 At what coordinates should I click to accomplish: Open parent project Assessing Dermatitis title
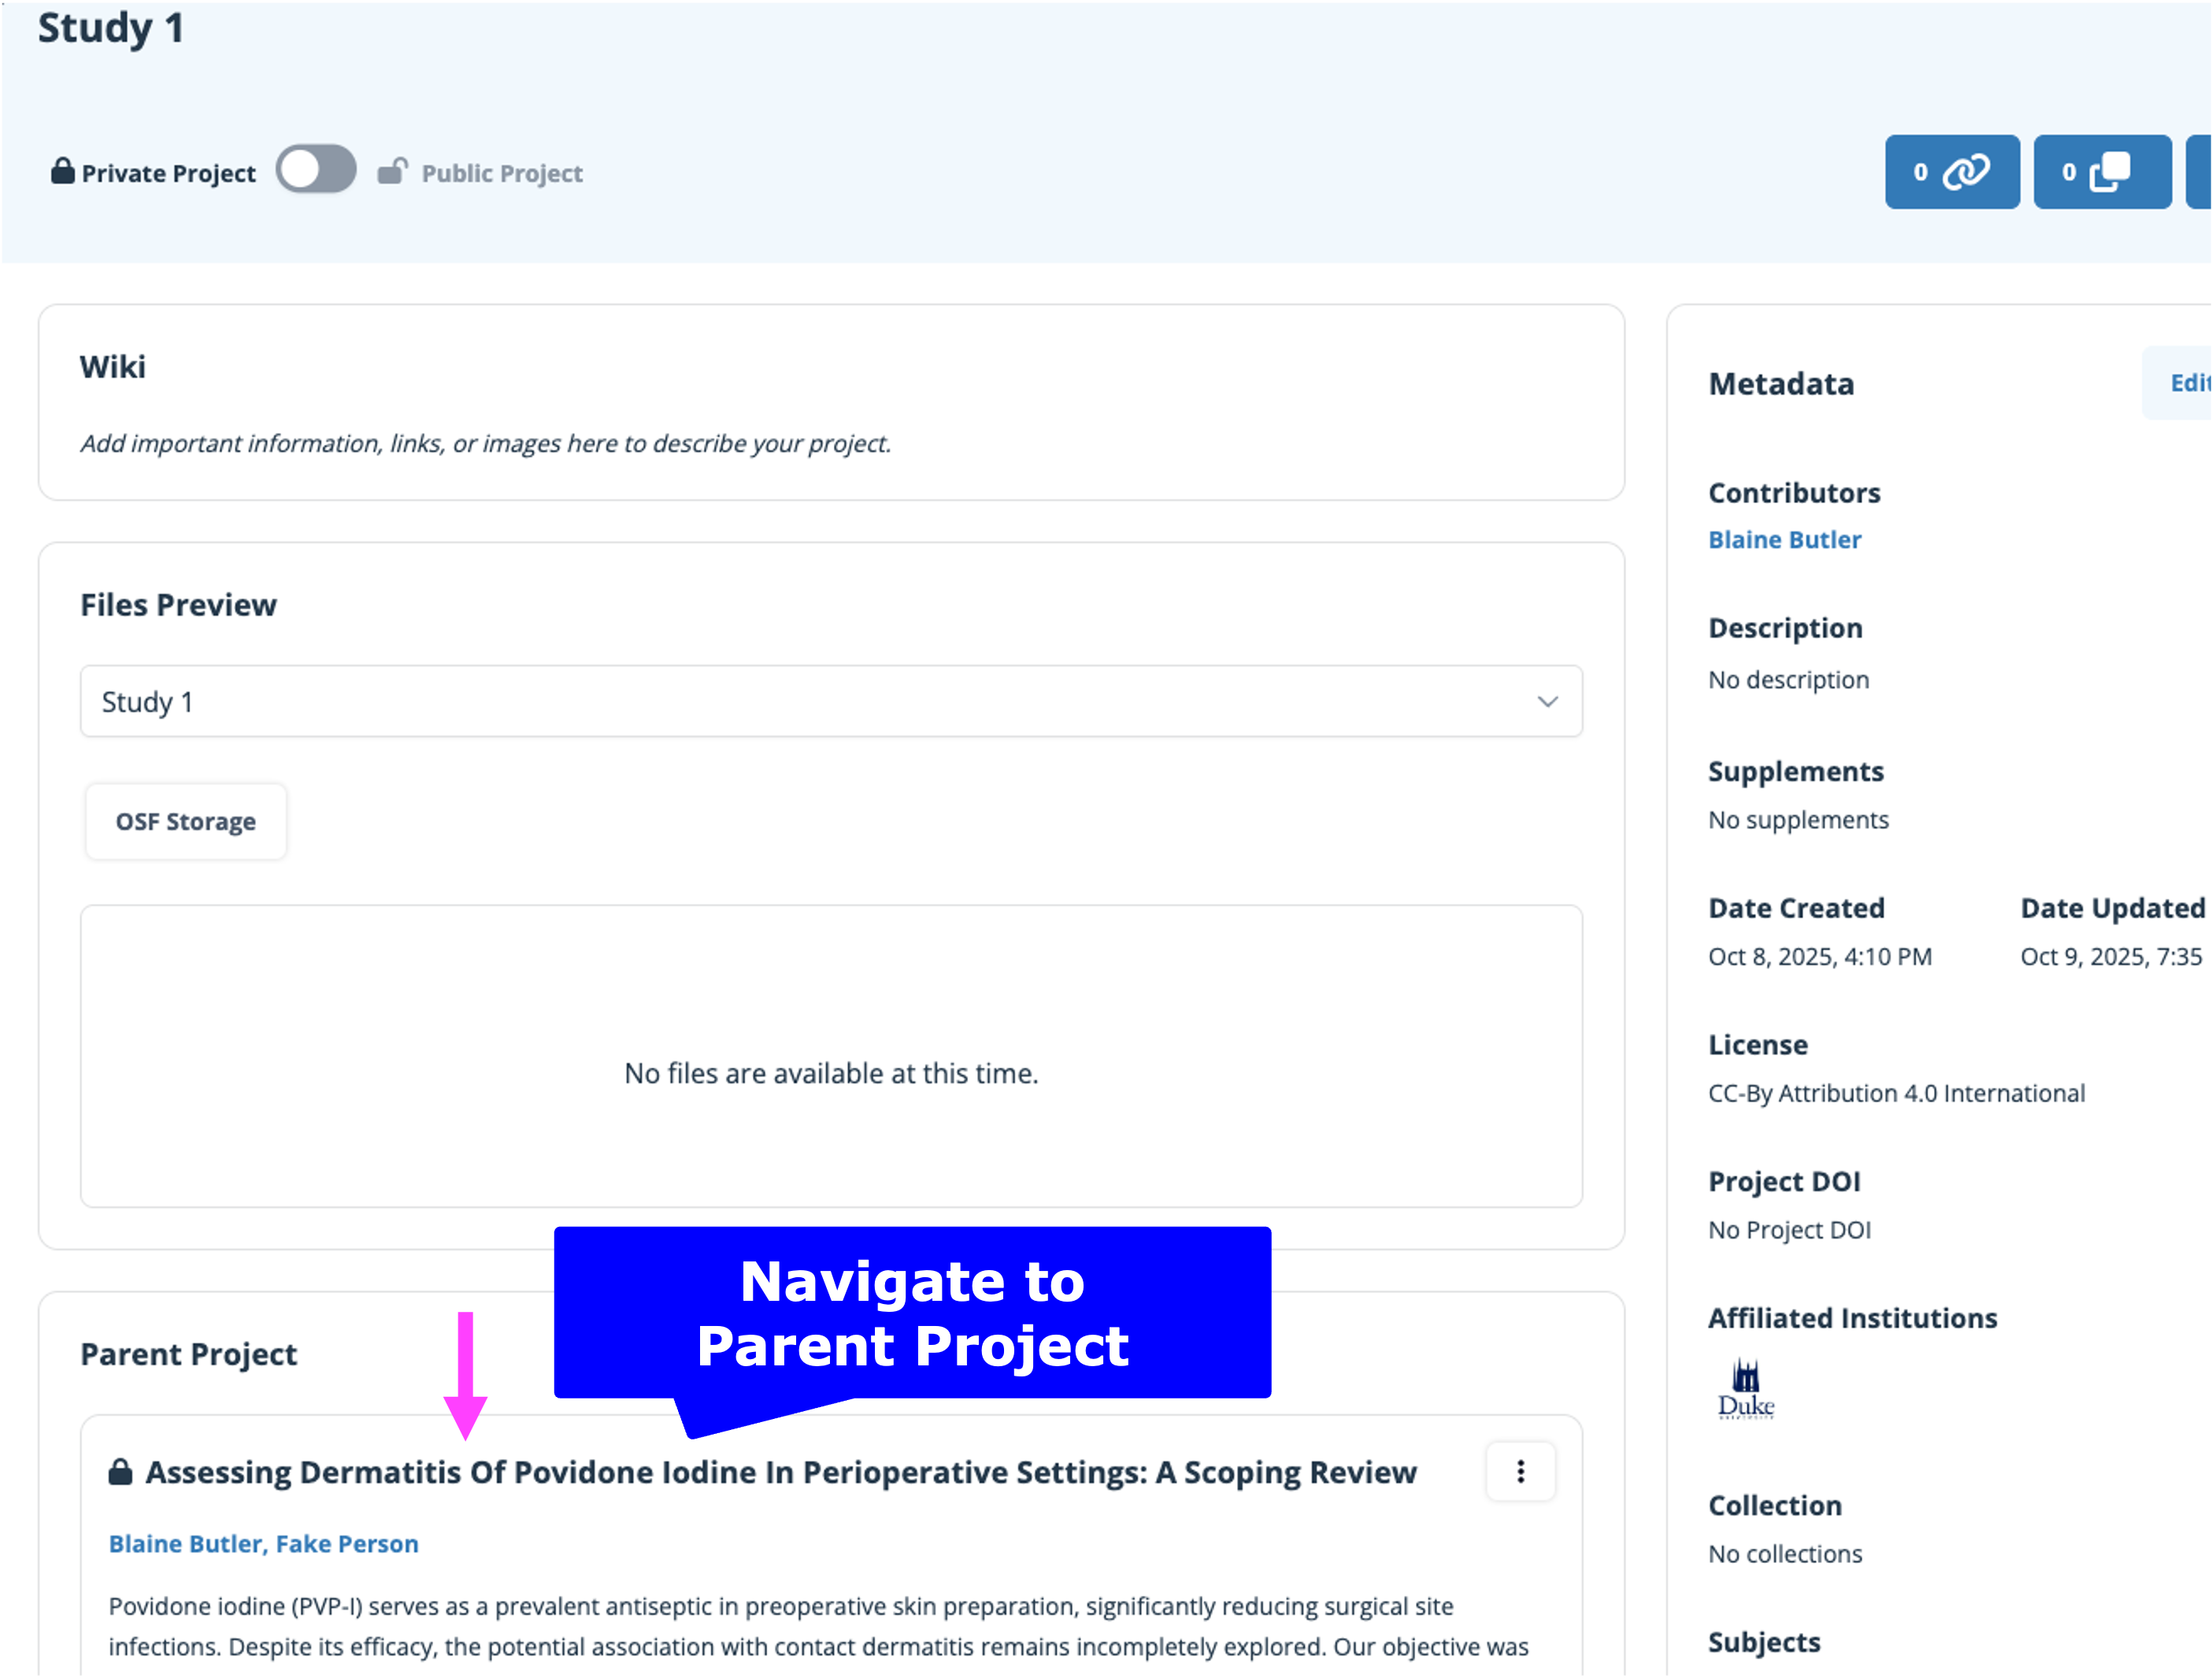tap(780, 1472)
